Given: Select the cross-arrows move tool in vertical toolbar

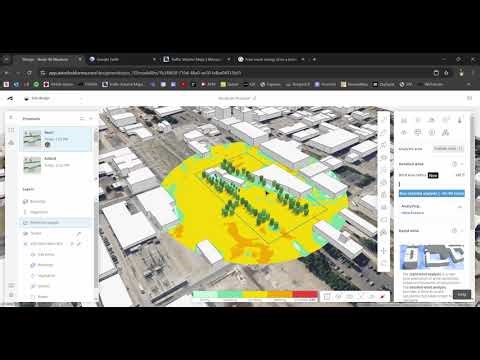Looking at the screenshot, I should [x=384, y=251].
